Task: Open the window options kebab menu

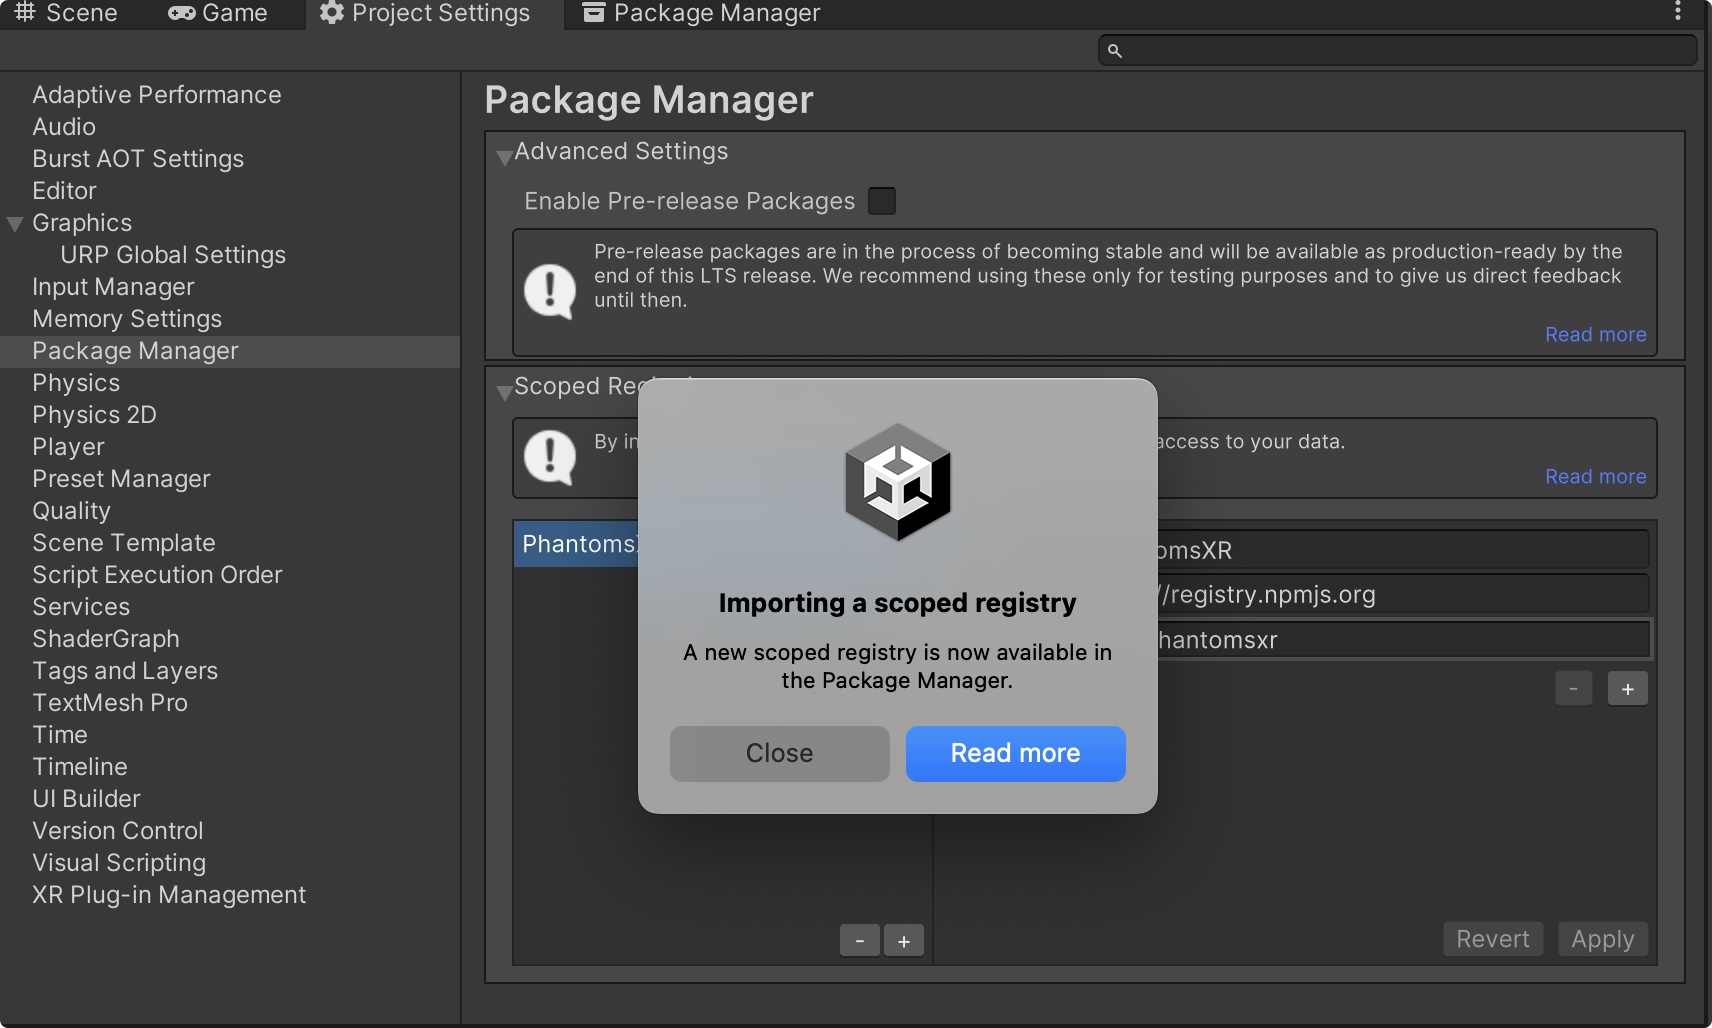Action: (1677, 12)
